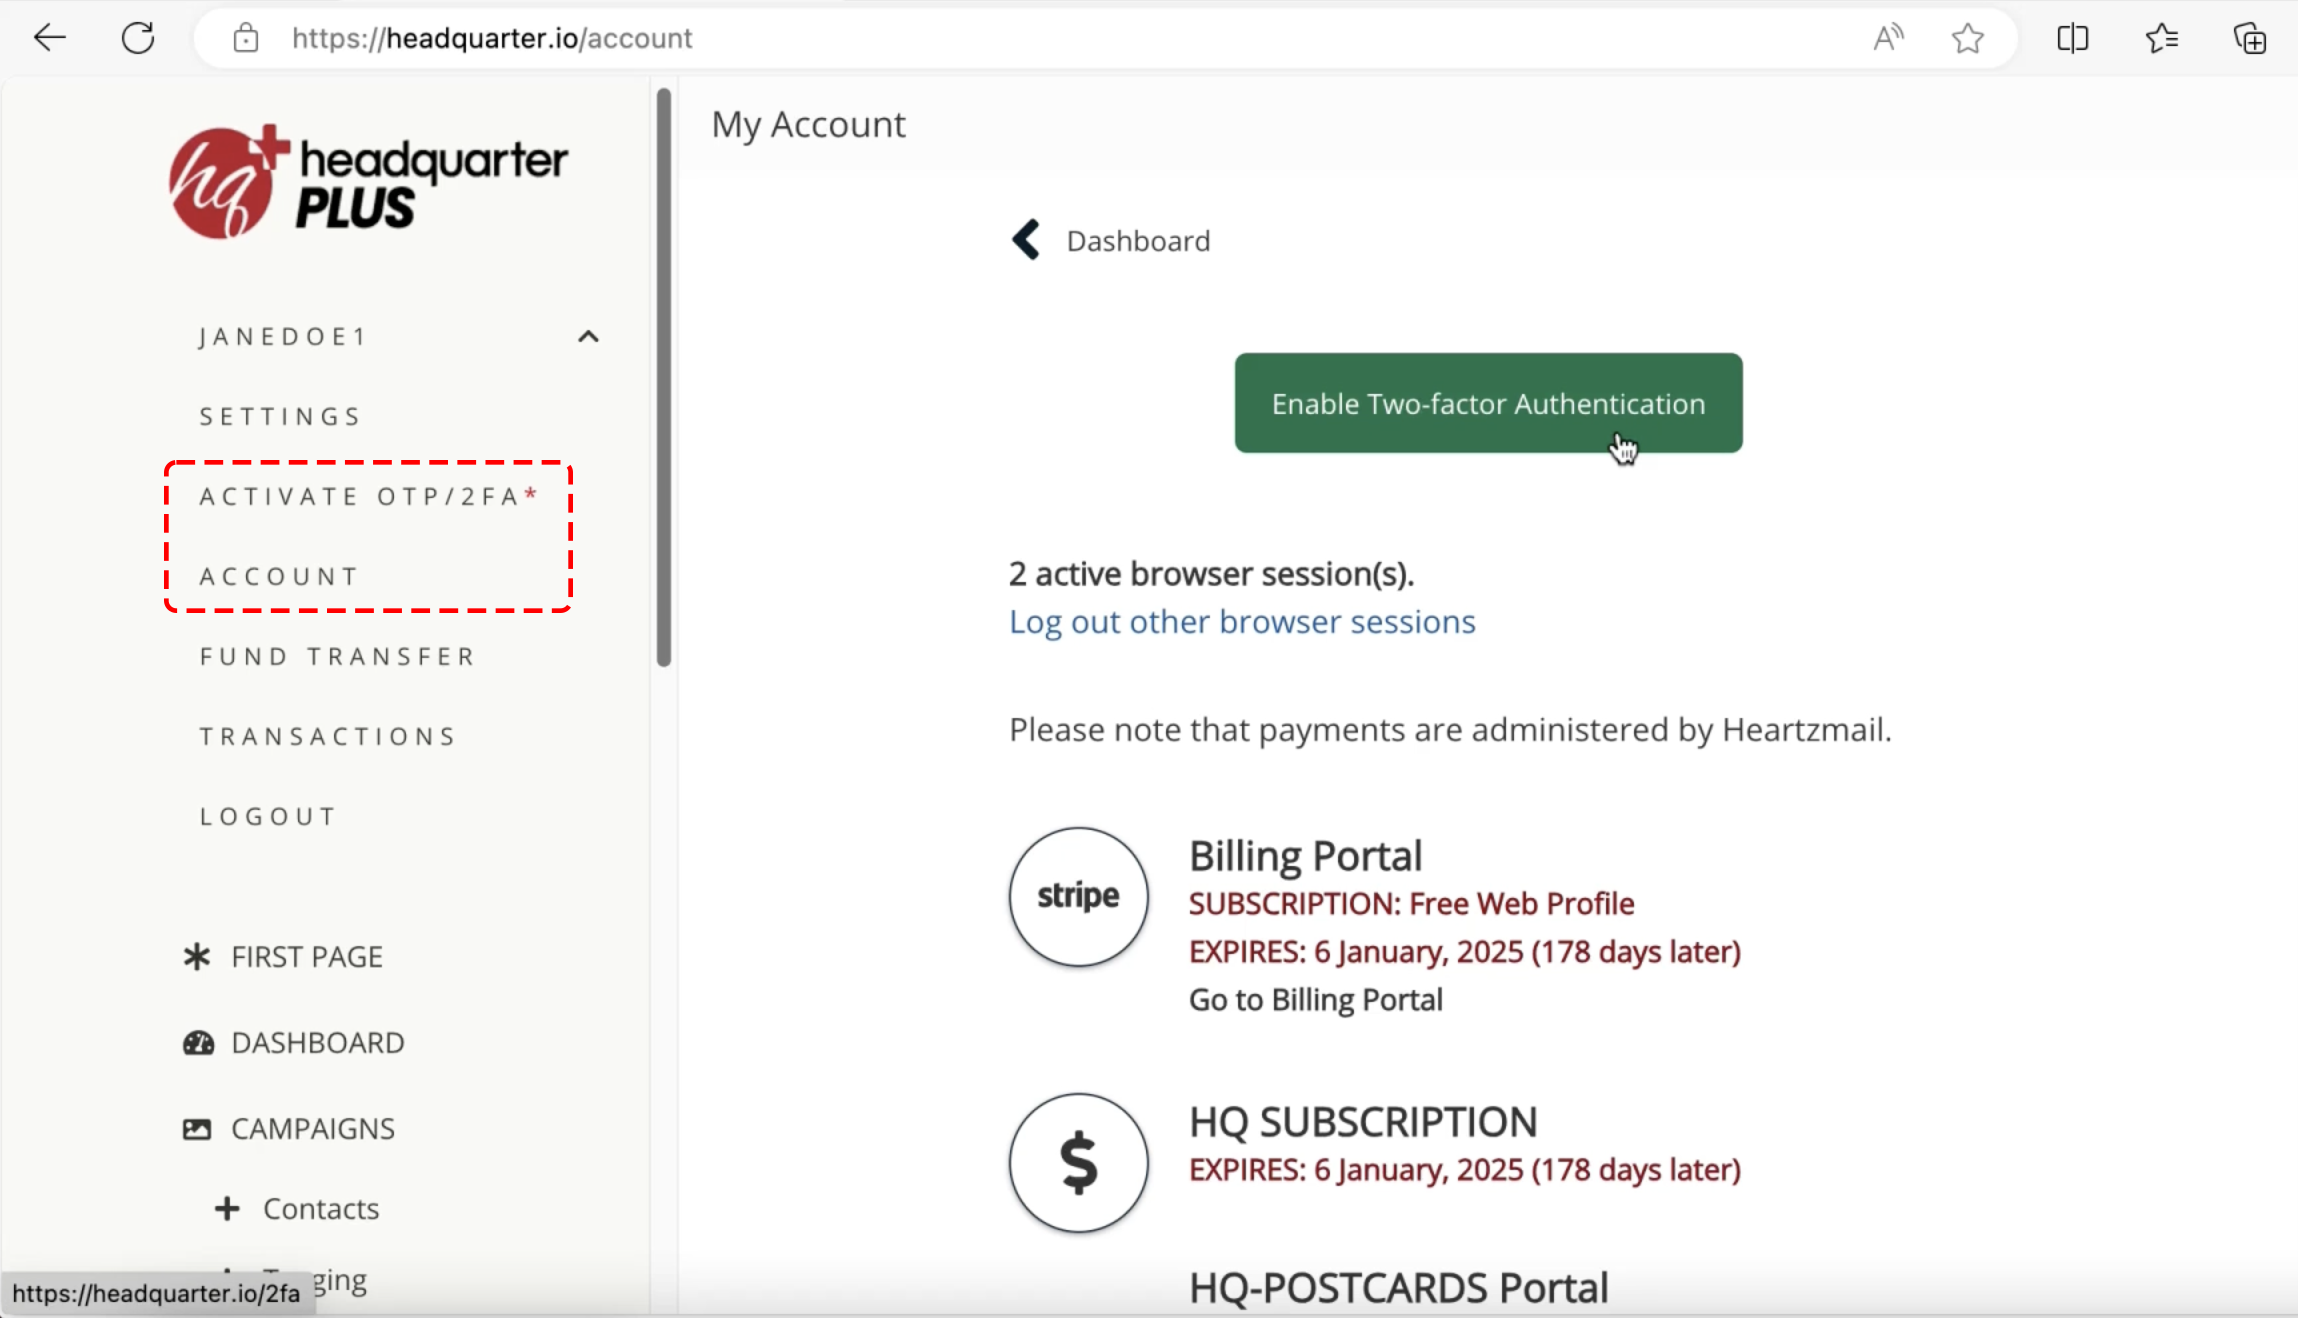Go back via Dashboard chevron arrow
2298x1318 pixels.
pyautogui.click(x=1026, y=240)
